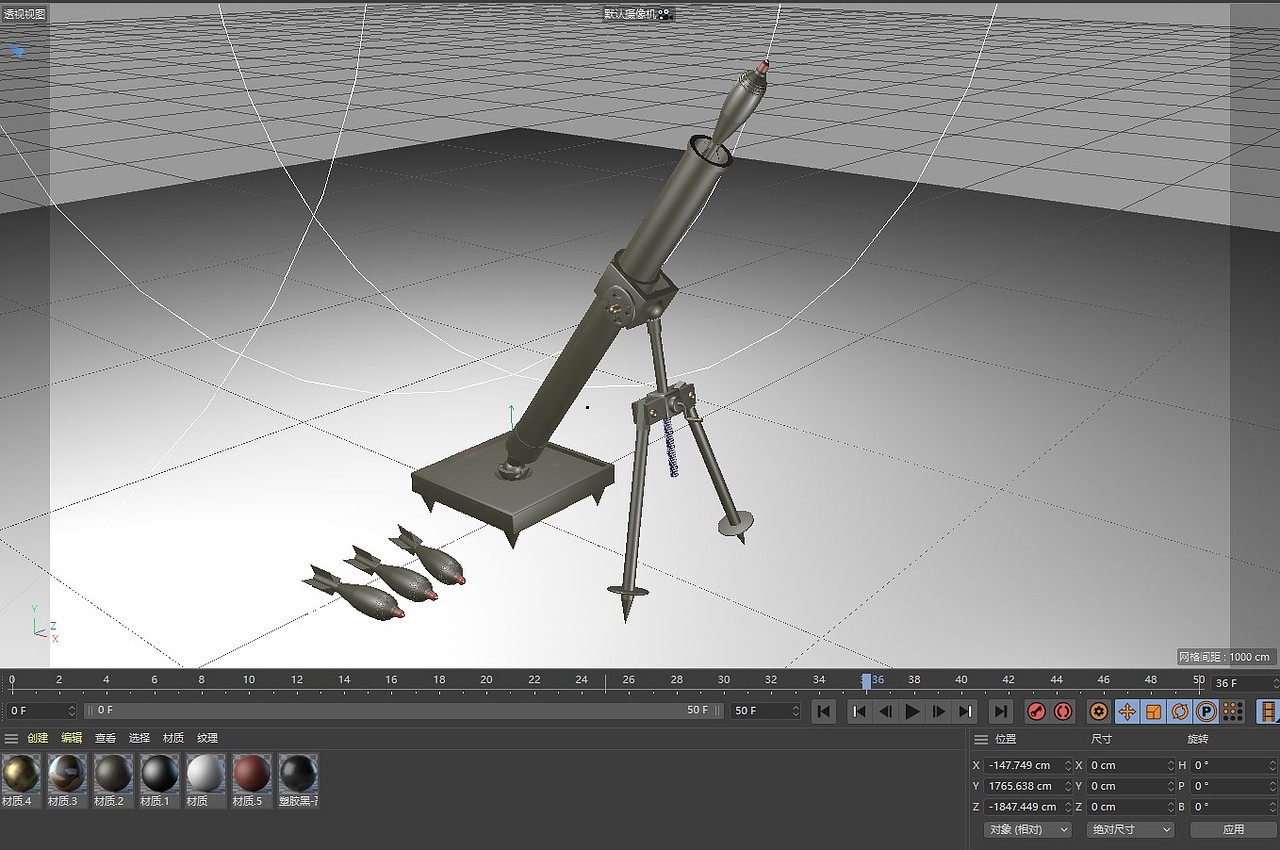
Task: Click the 默认摄像机 camera label
Action: click(x=630, y=14)
